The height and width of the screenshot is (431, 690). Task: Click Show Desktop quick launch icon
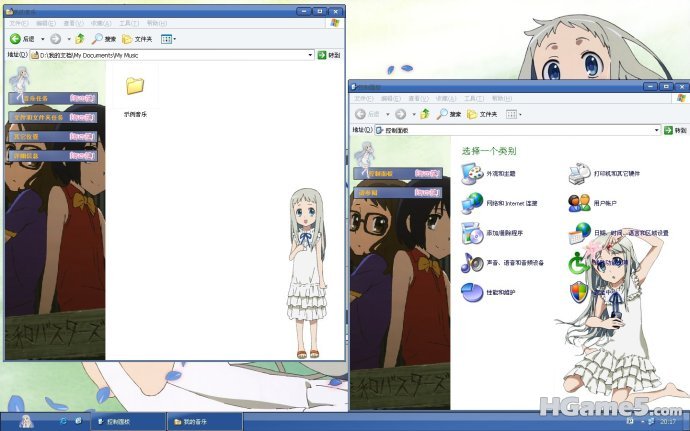click(x=78, y=421)
